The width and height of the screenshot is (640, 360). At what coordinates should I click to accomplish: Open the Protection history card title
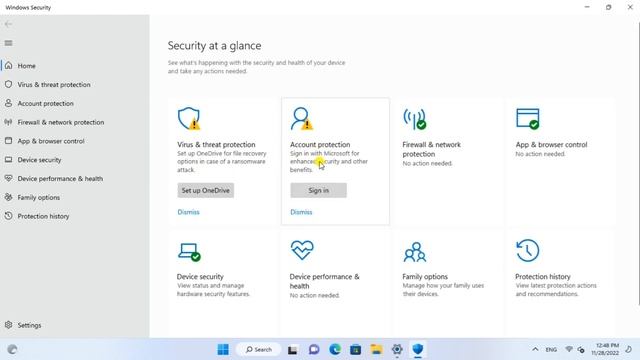(x=542, y=276)
